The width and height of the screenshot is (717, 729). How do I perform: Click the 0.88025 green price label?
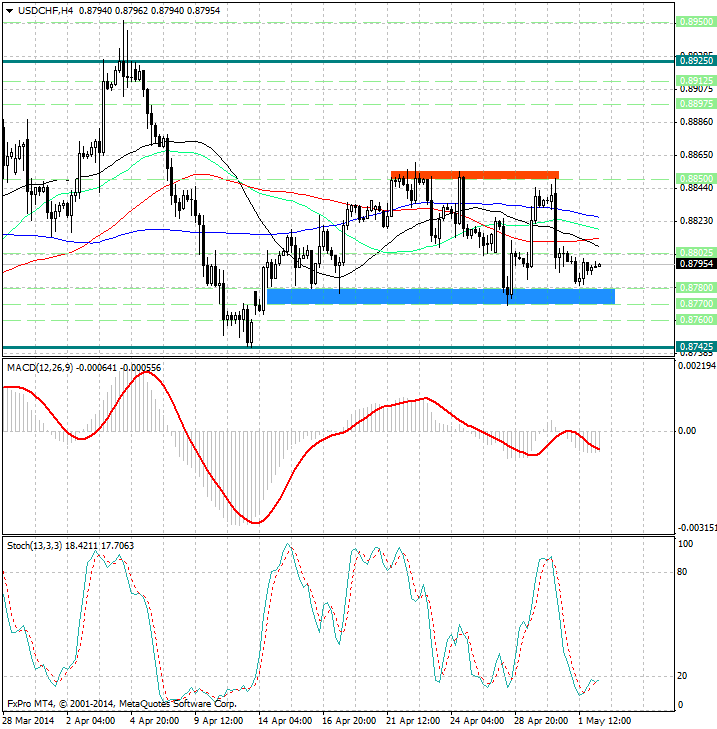tap(696, 252)
